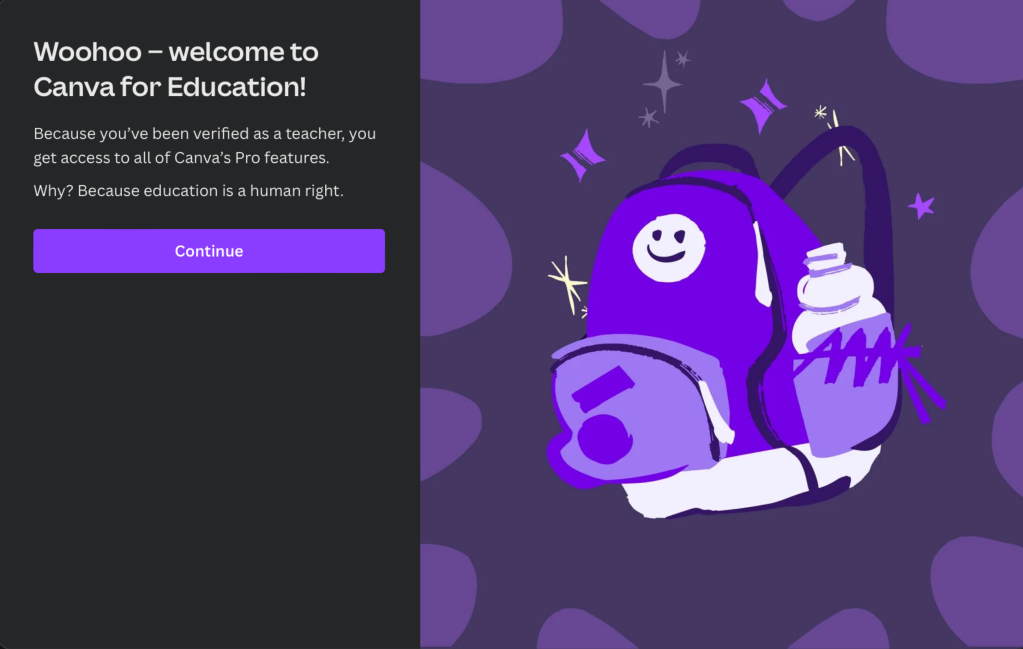Click the purple sparkle at the backpack's upper left
Image resolution: width=1023 pixels, height=649 pixels.
click(582, 155)
